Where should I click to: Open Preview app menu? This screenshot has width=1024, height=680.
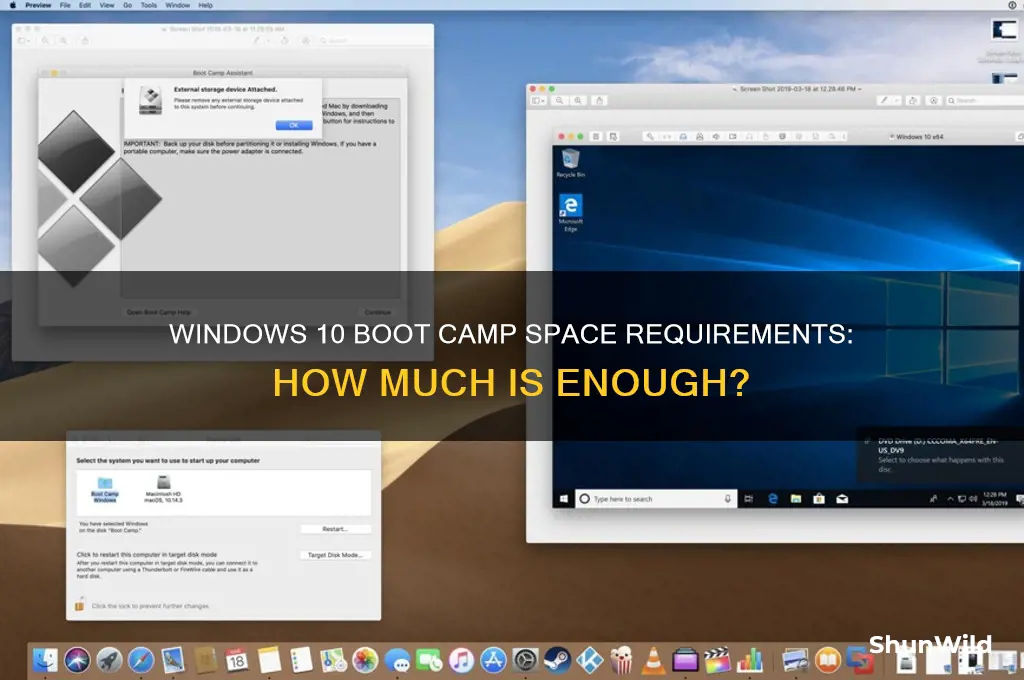pyautogui.click(x=38, y=5)
